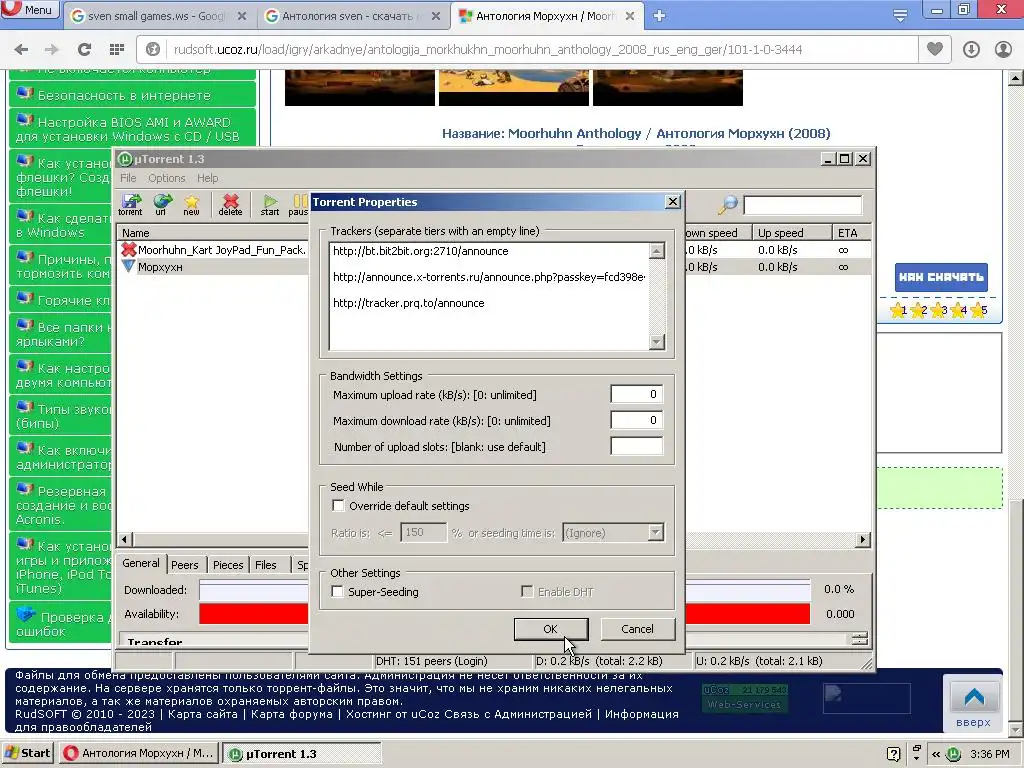The image size is (1024, 768).
Task: Click the Number of upload slots field
Action: coord(636,447)
